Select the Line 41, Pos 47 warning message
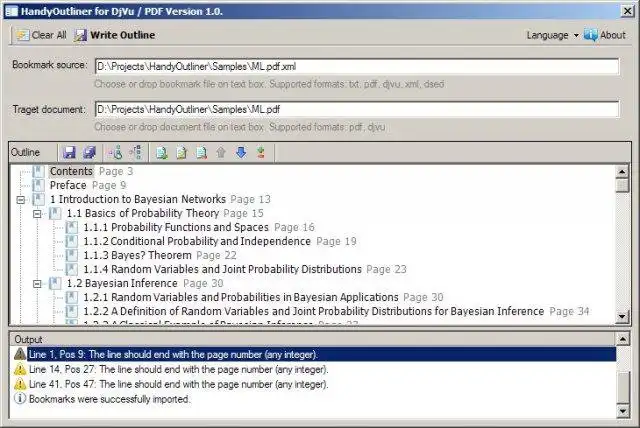The width and height of the screenshot is (640, 428). [x=178, y=384]
